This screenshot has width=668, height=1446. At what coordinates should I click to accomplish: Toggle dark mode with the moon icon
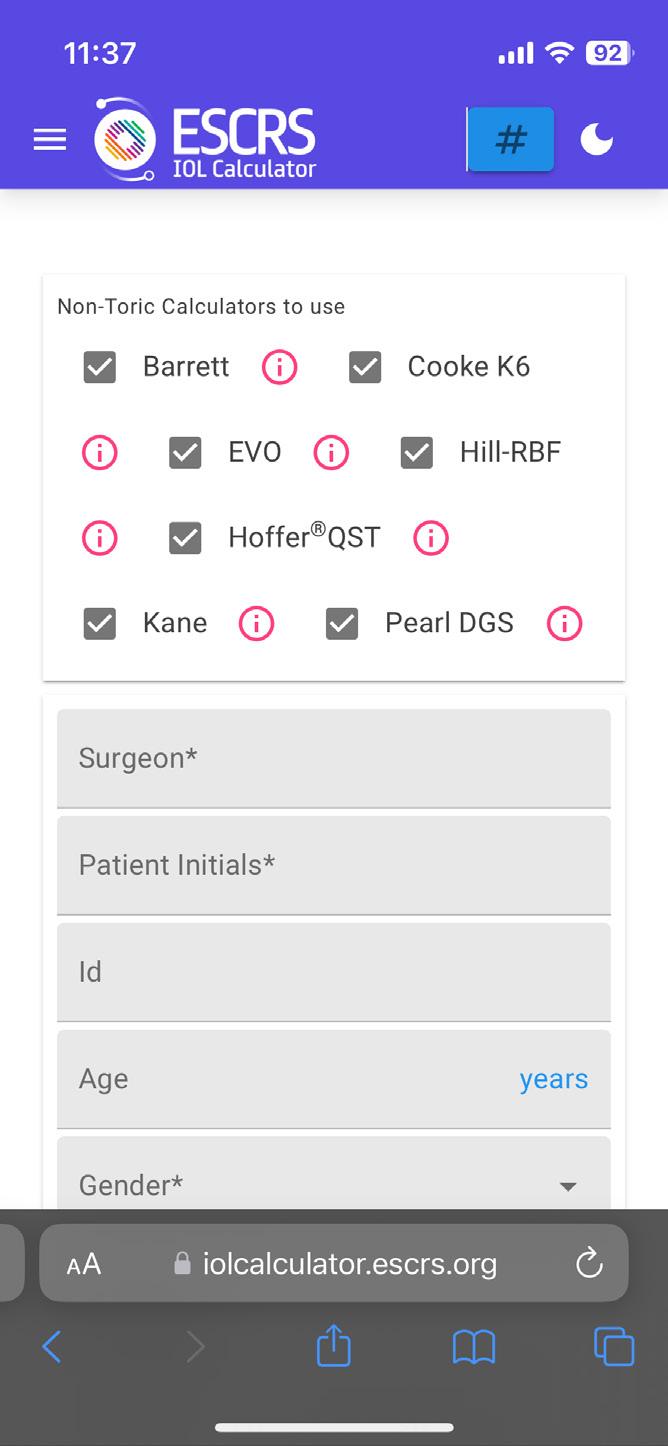tap(597, 140)
